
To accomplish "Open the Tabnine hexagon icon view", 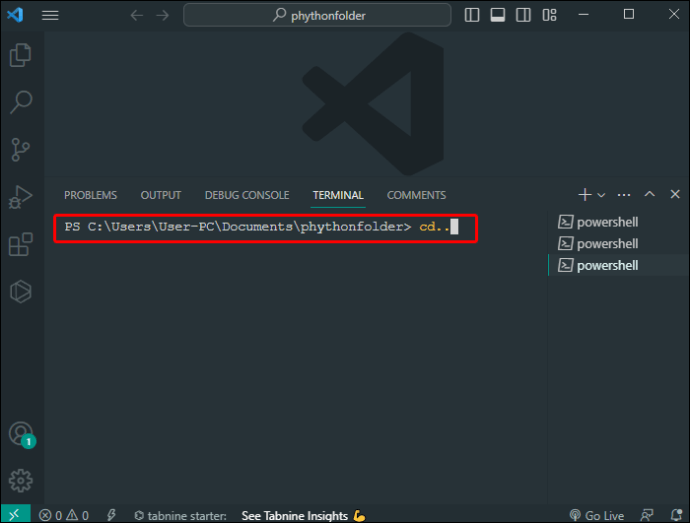I will pos(20,291).
